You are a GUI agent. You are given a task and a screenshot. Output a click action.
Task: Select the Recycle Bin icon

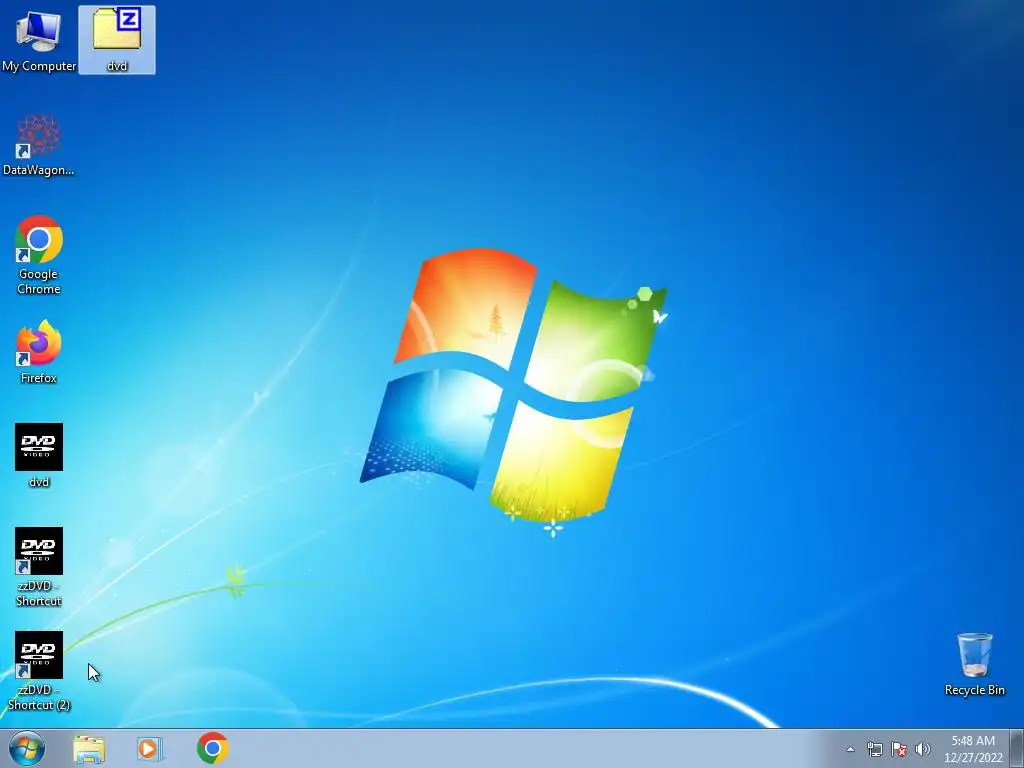click(974, 664)
